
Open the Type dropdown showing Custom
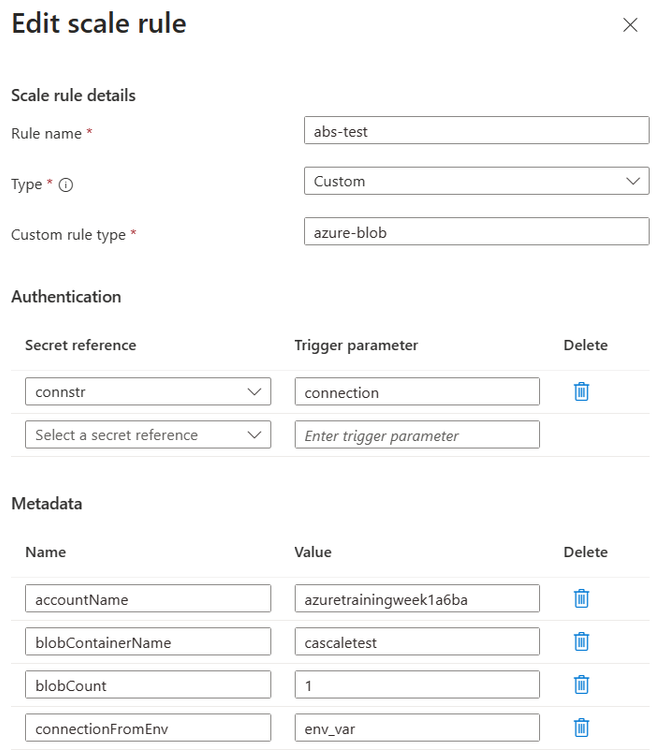[476, 181]
